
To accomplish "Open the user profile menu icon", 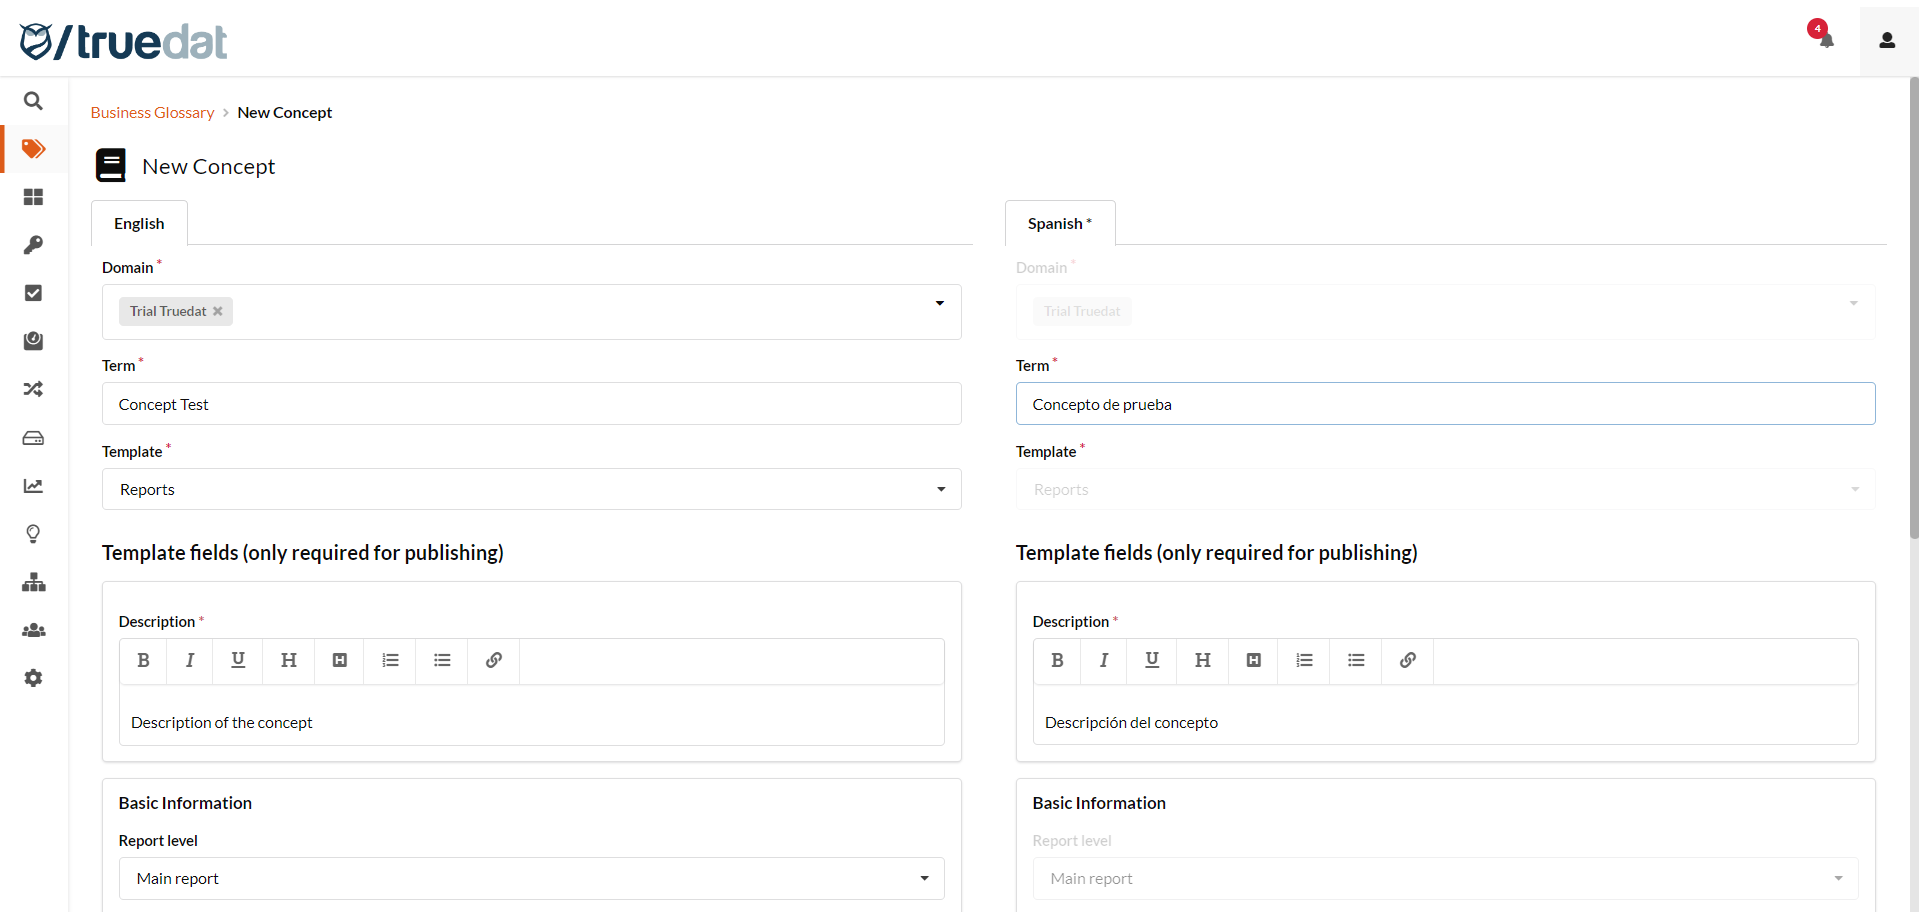I will pos(1887,40).
